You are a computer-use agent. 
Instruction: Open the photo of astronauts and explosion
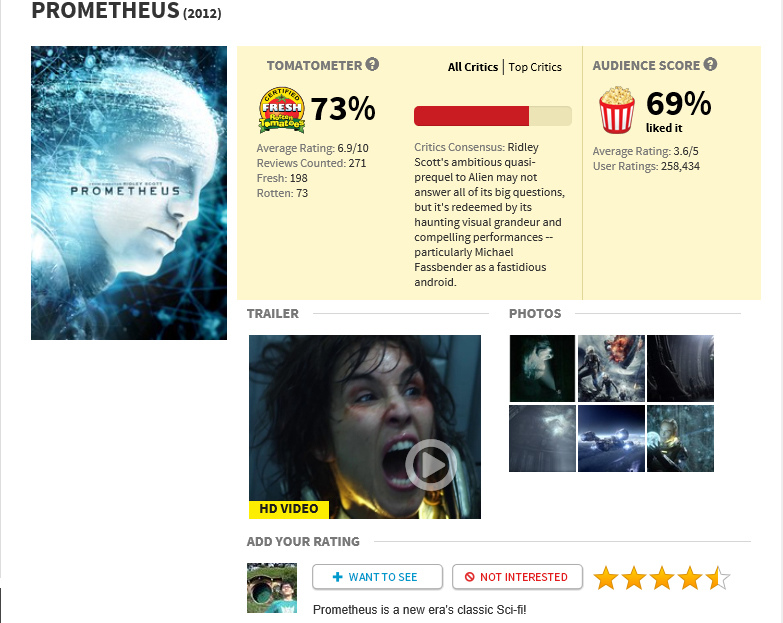pos(611,368)
